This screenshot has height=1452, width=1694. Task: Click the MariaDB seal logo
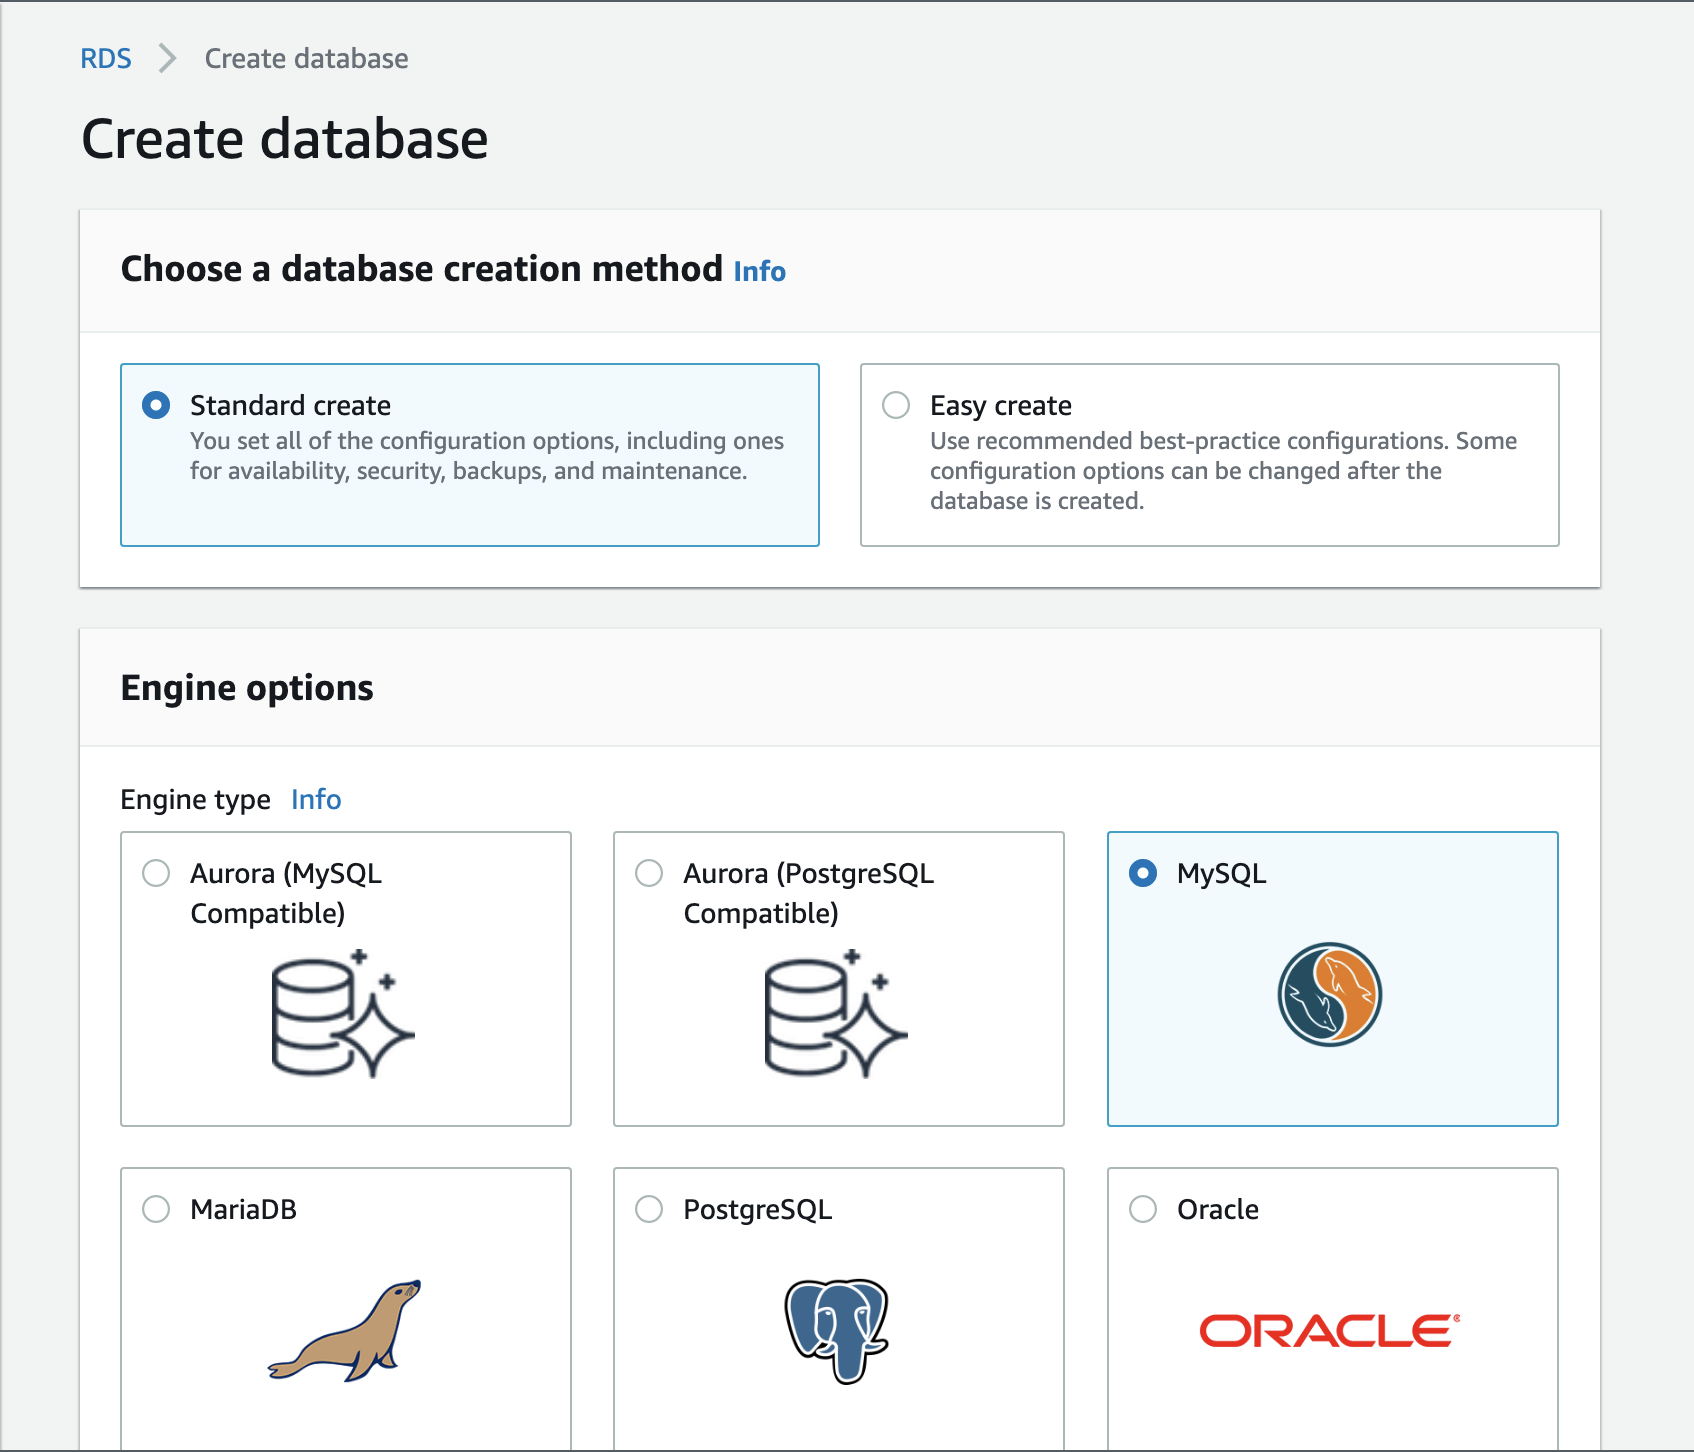(345, 1330)
